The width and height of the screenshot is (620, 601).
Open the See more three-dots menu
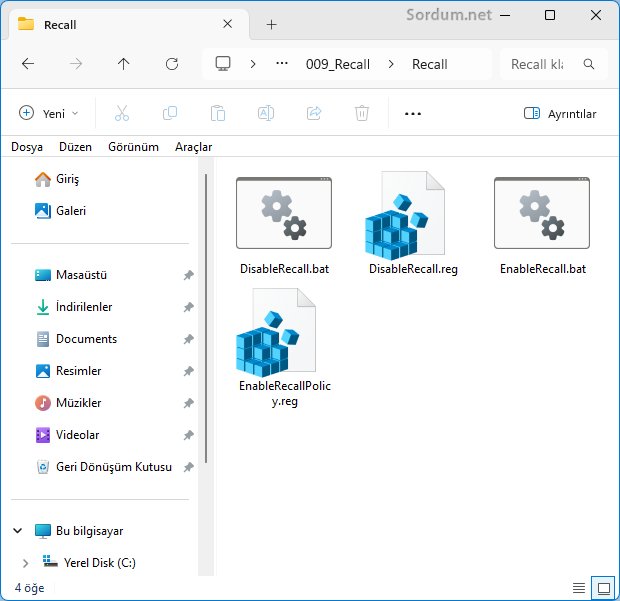tap(413, 114)
